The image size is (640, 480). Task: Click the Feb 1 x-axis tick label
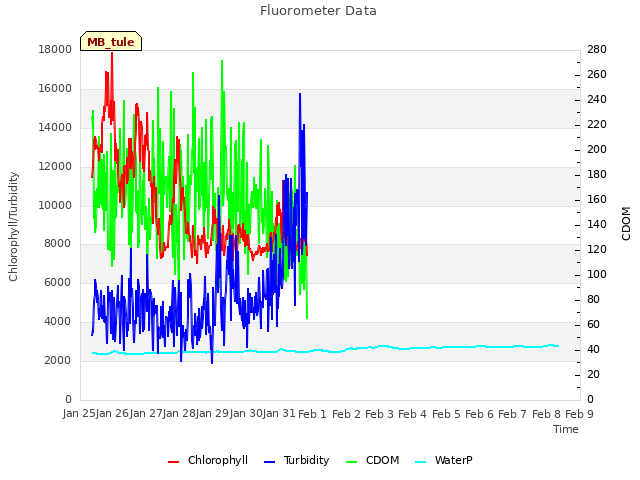click(312, 414)
